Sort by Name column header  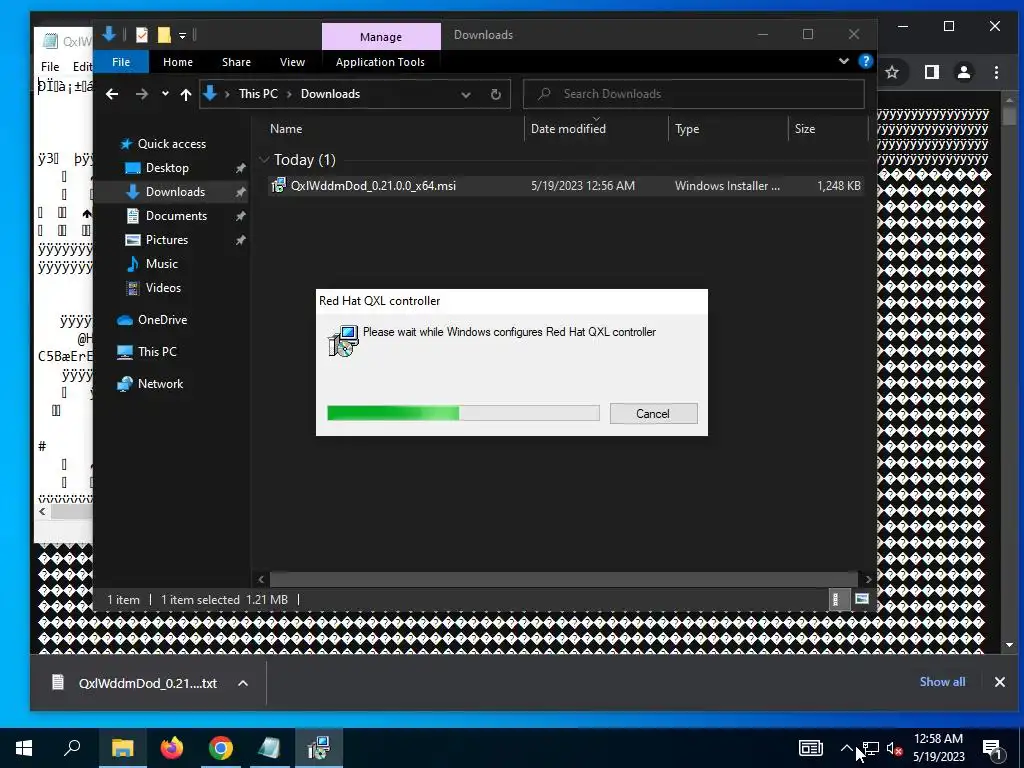pyautogui.click(x=286, y=129)
